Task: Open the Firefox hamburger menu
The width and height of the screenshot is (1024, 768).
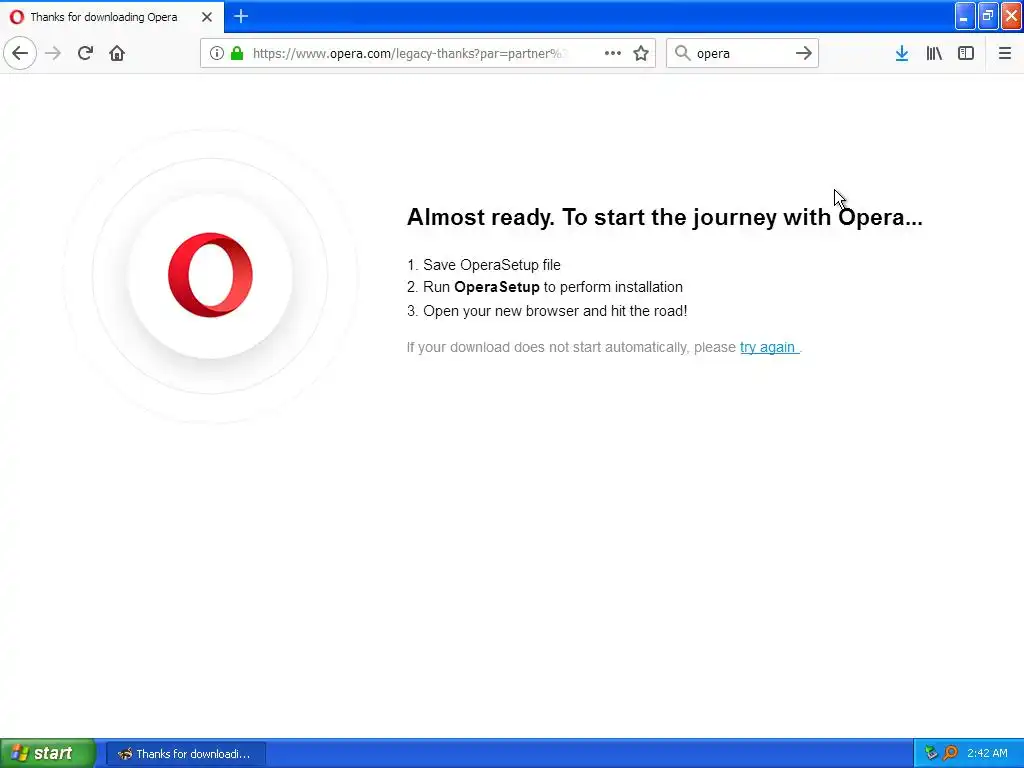Action: click(1005, 53)
